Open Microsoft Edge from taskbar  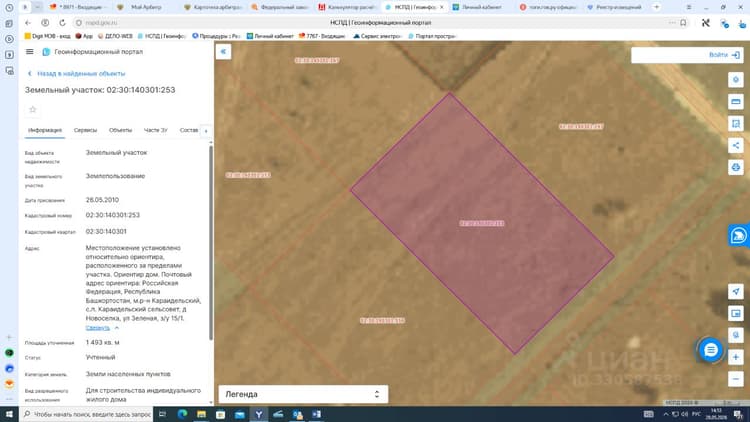pos(182,414)
